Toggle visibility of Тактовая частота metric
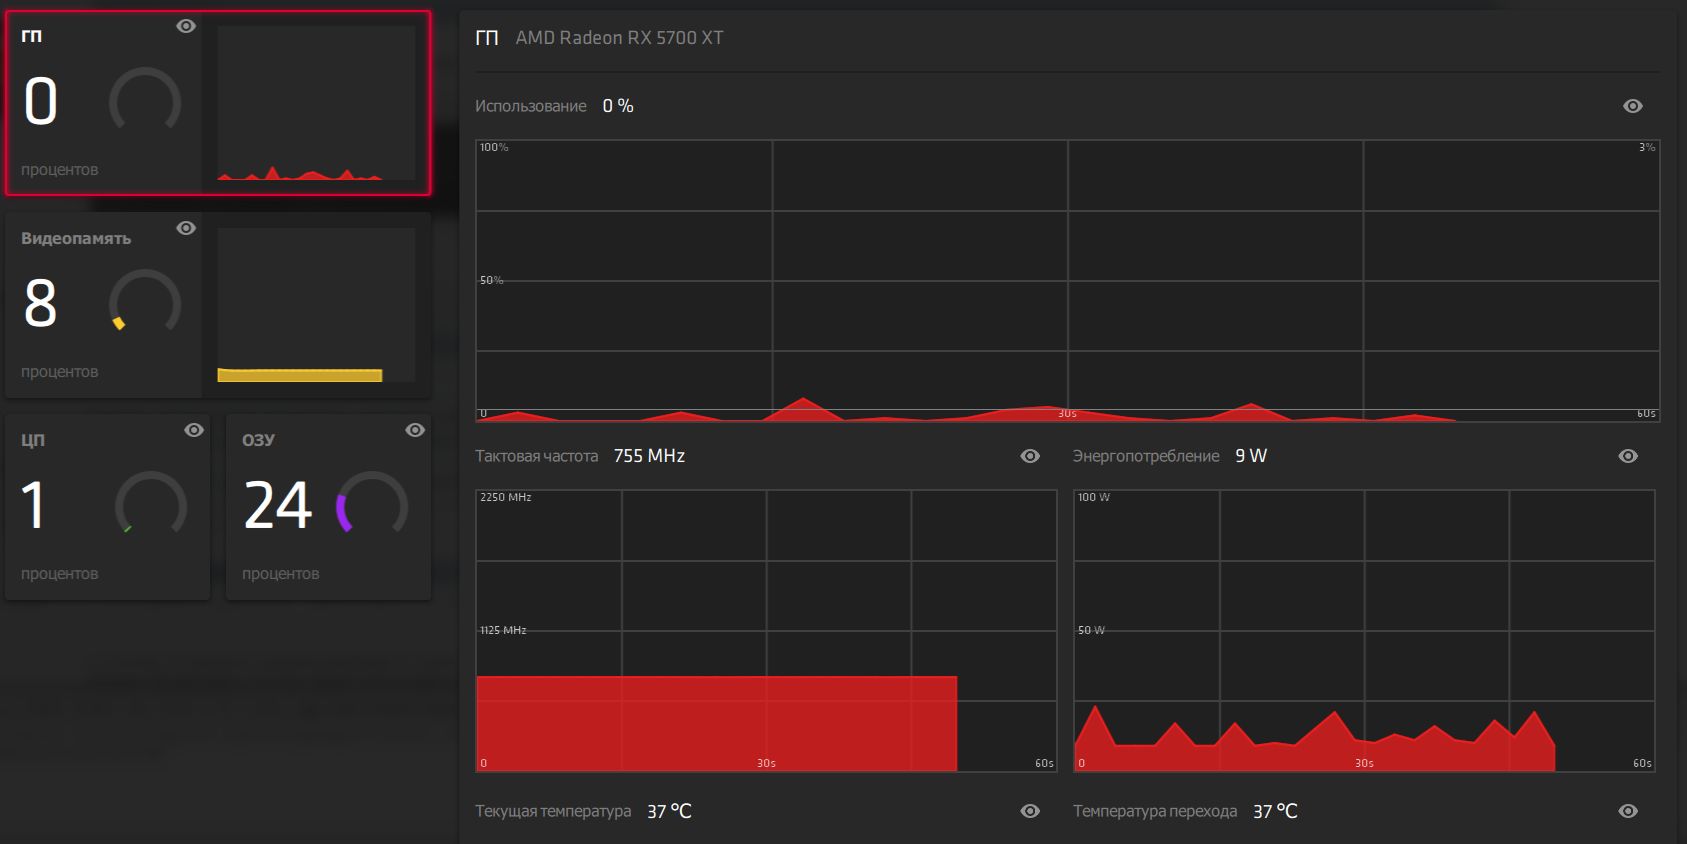 (x=1030, y=456)
